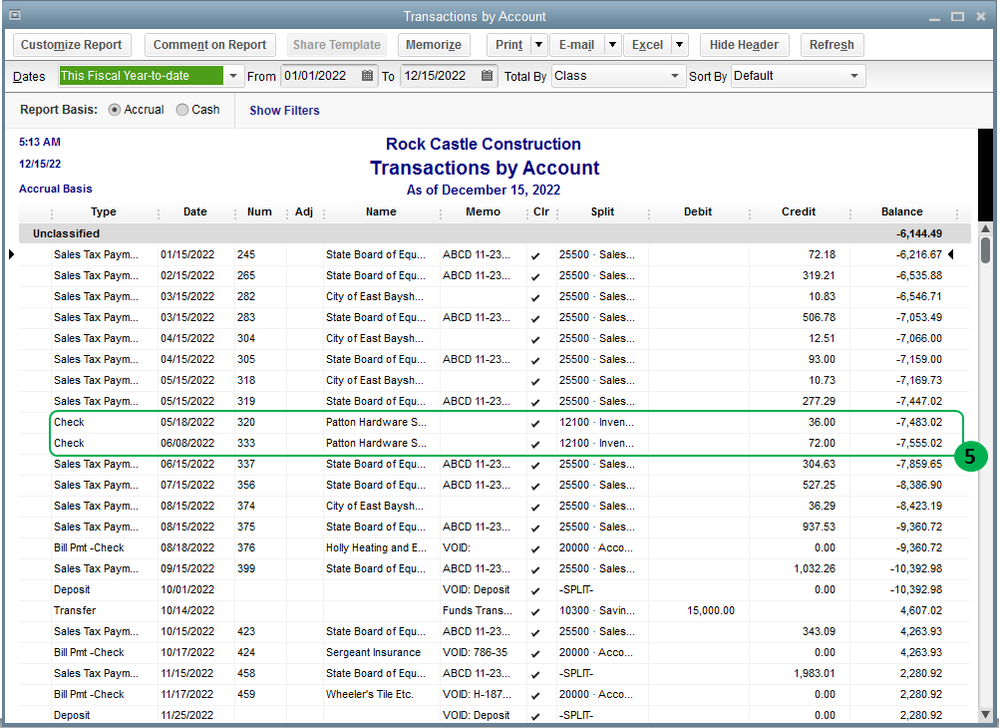Viewport: 999px width, 728px height.
Task: Open the From date calendar picker
Action: 367,76
